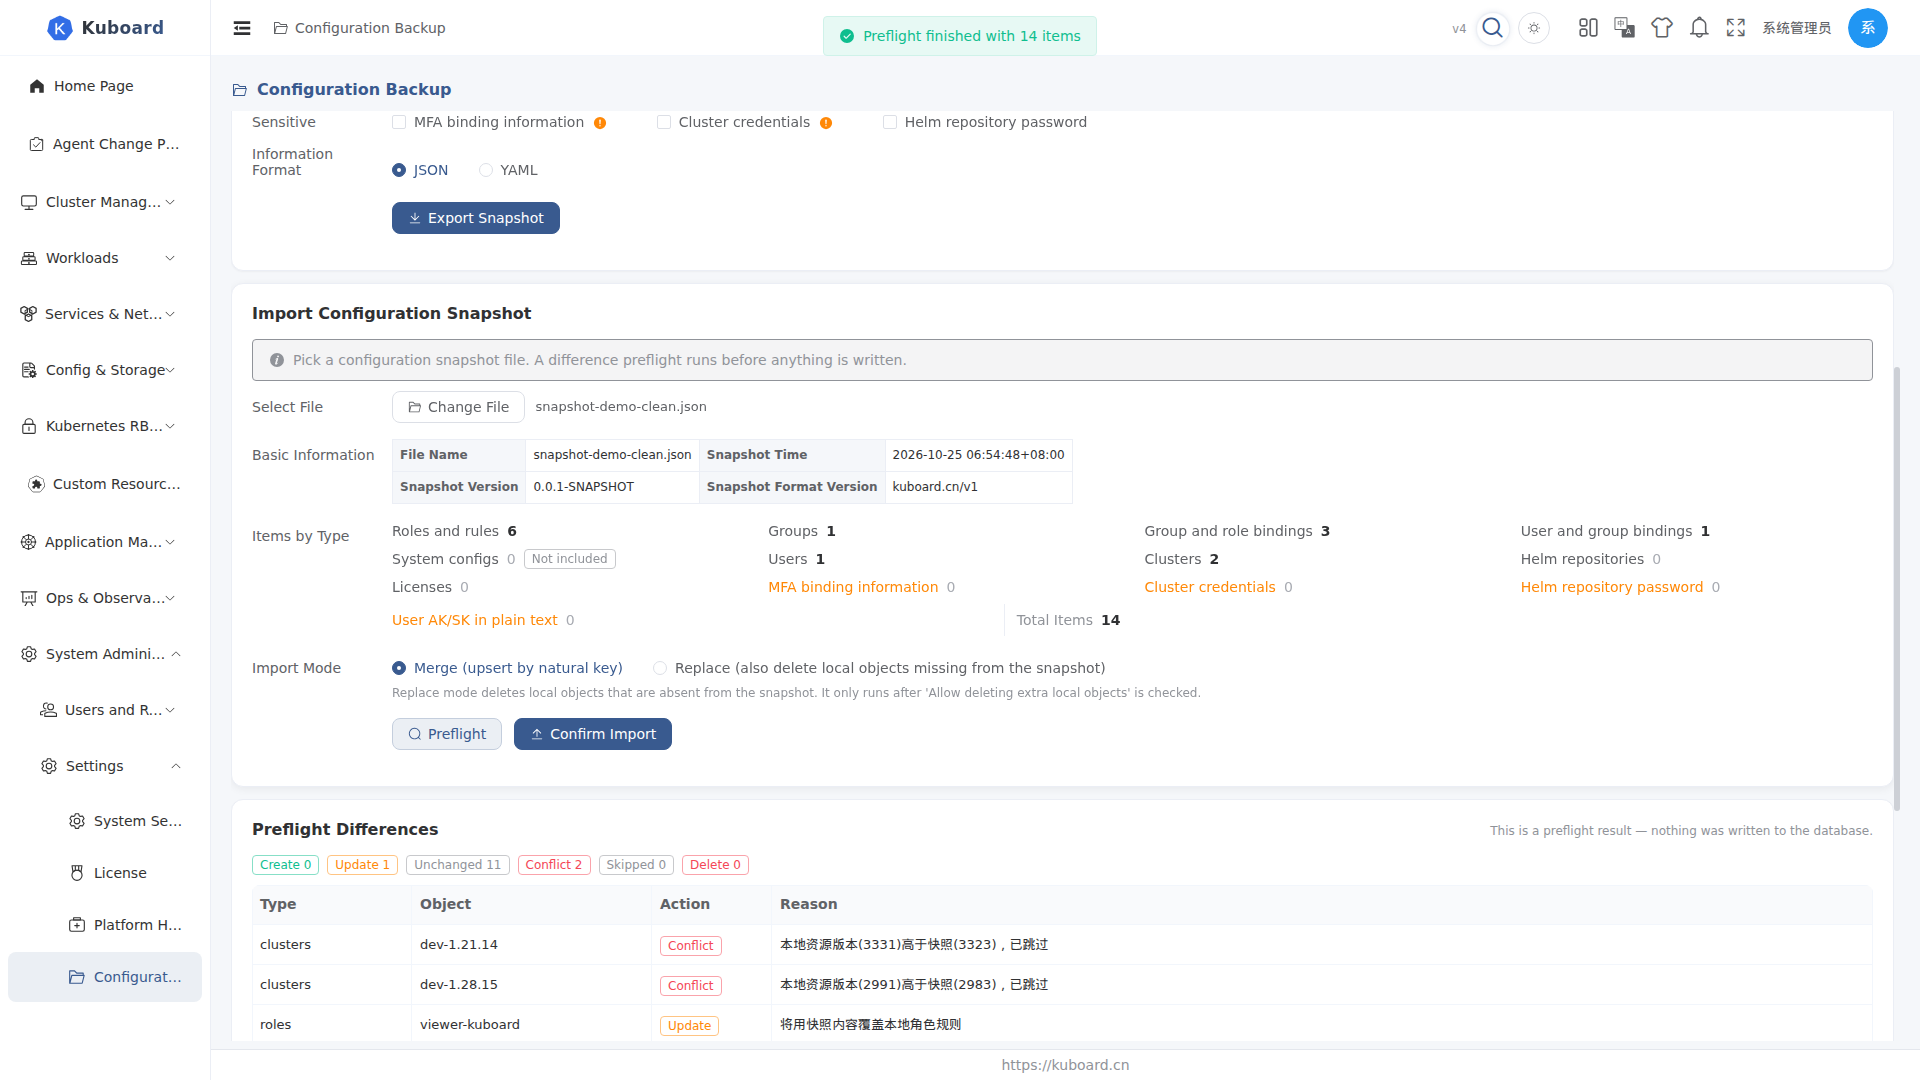Click Confirm Import button
Image resolution: width=1920 pixels, height=1080 pixels.
pyautogui.click(x=593, y=734)
